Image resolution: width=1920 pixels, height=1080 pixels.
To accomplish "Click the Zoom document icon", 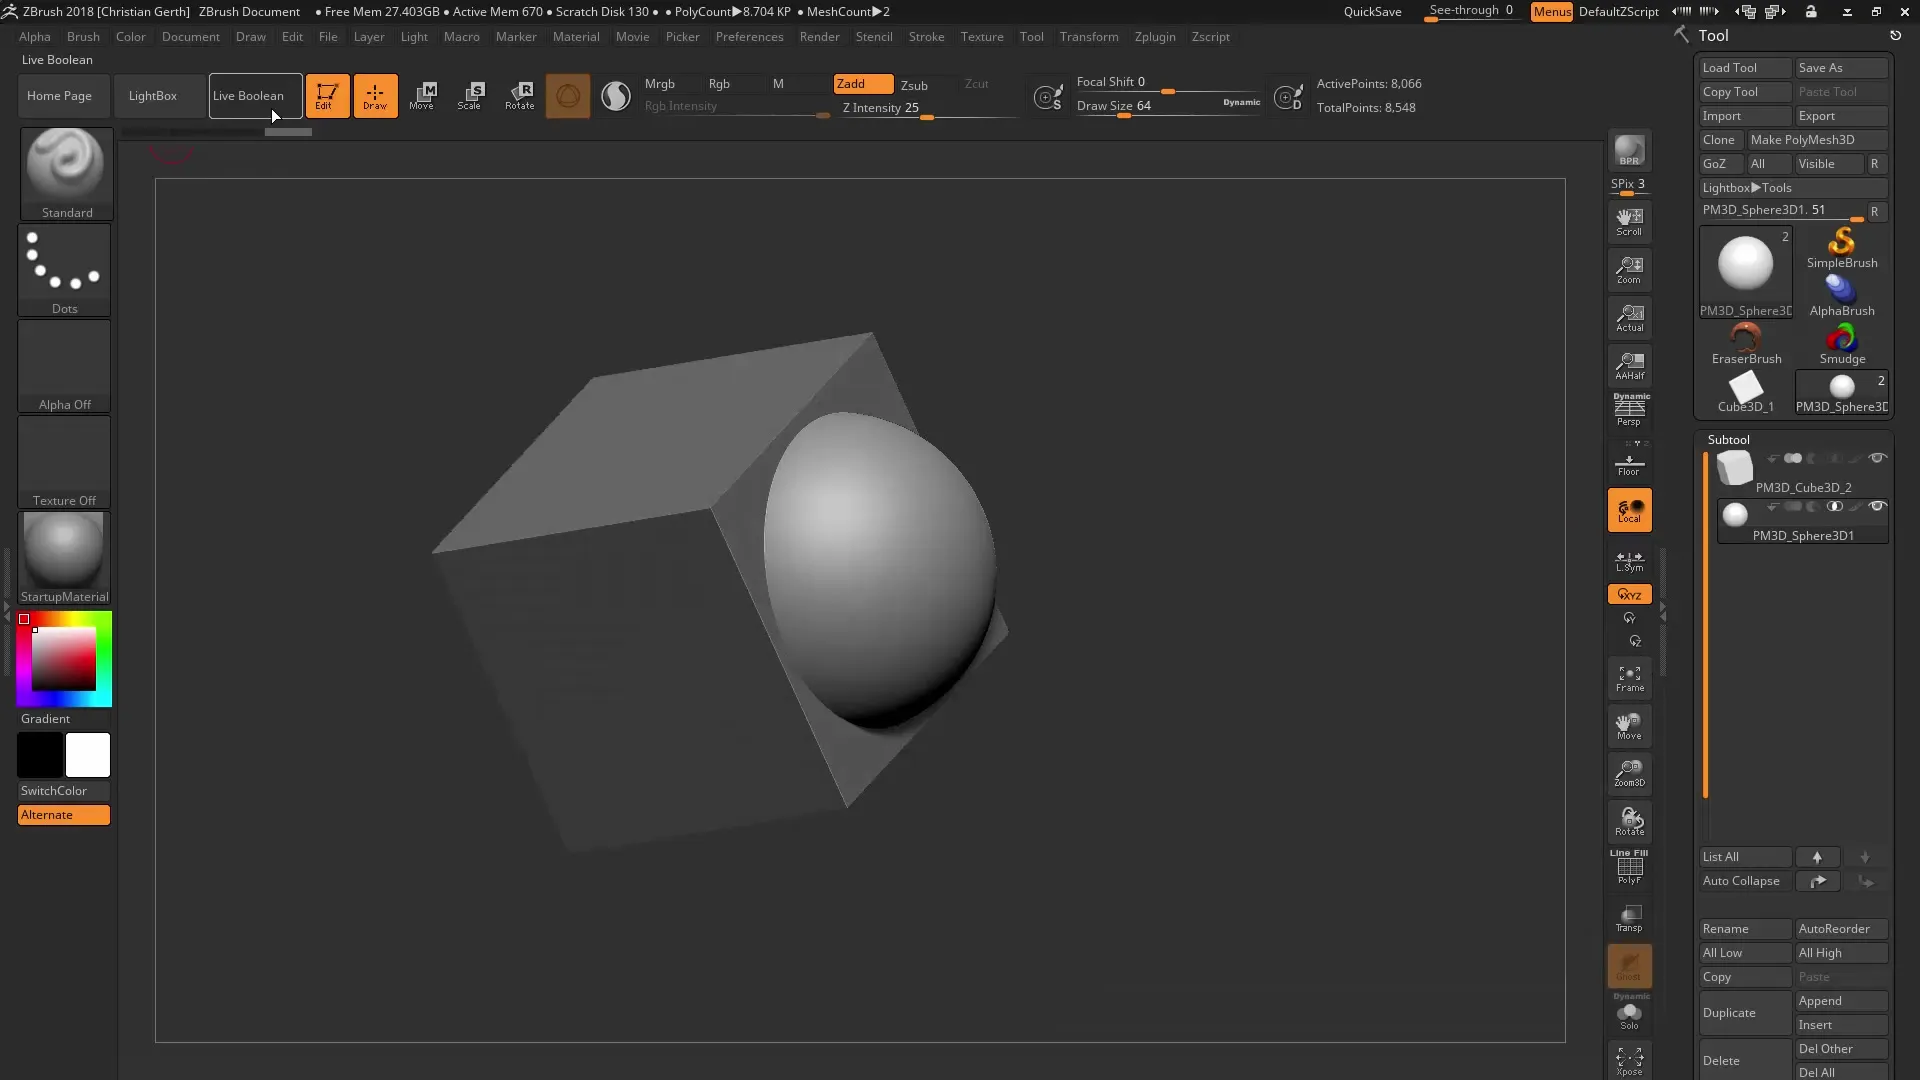I will pyautogui.click(x=1629, y=269).
